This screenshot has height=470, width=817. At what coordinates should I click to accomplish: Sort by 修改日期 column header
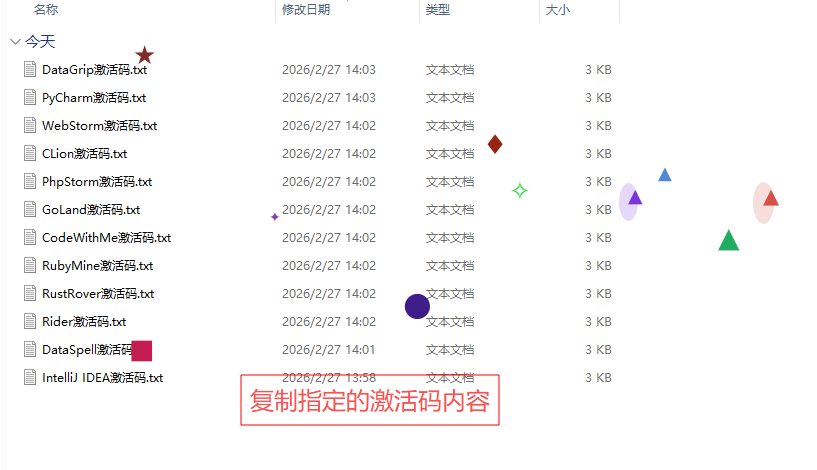(306, 10)
